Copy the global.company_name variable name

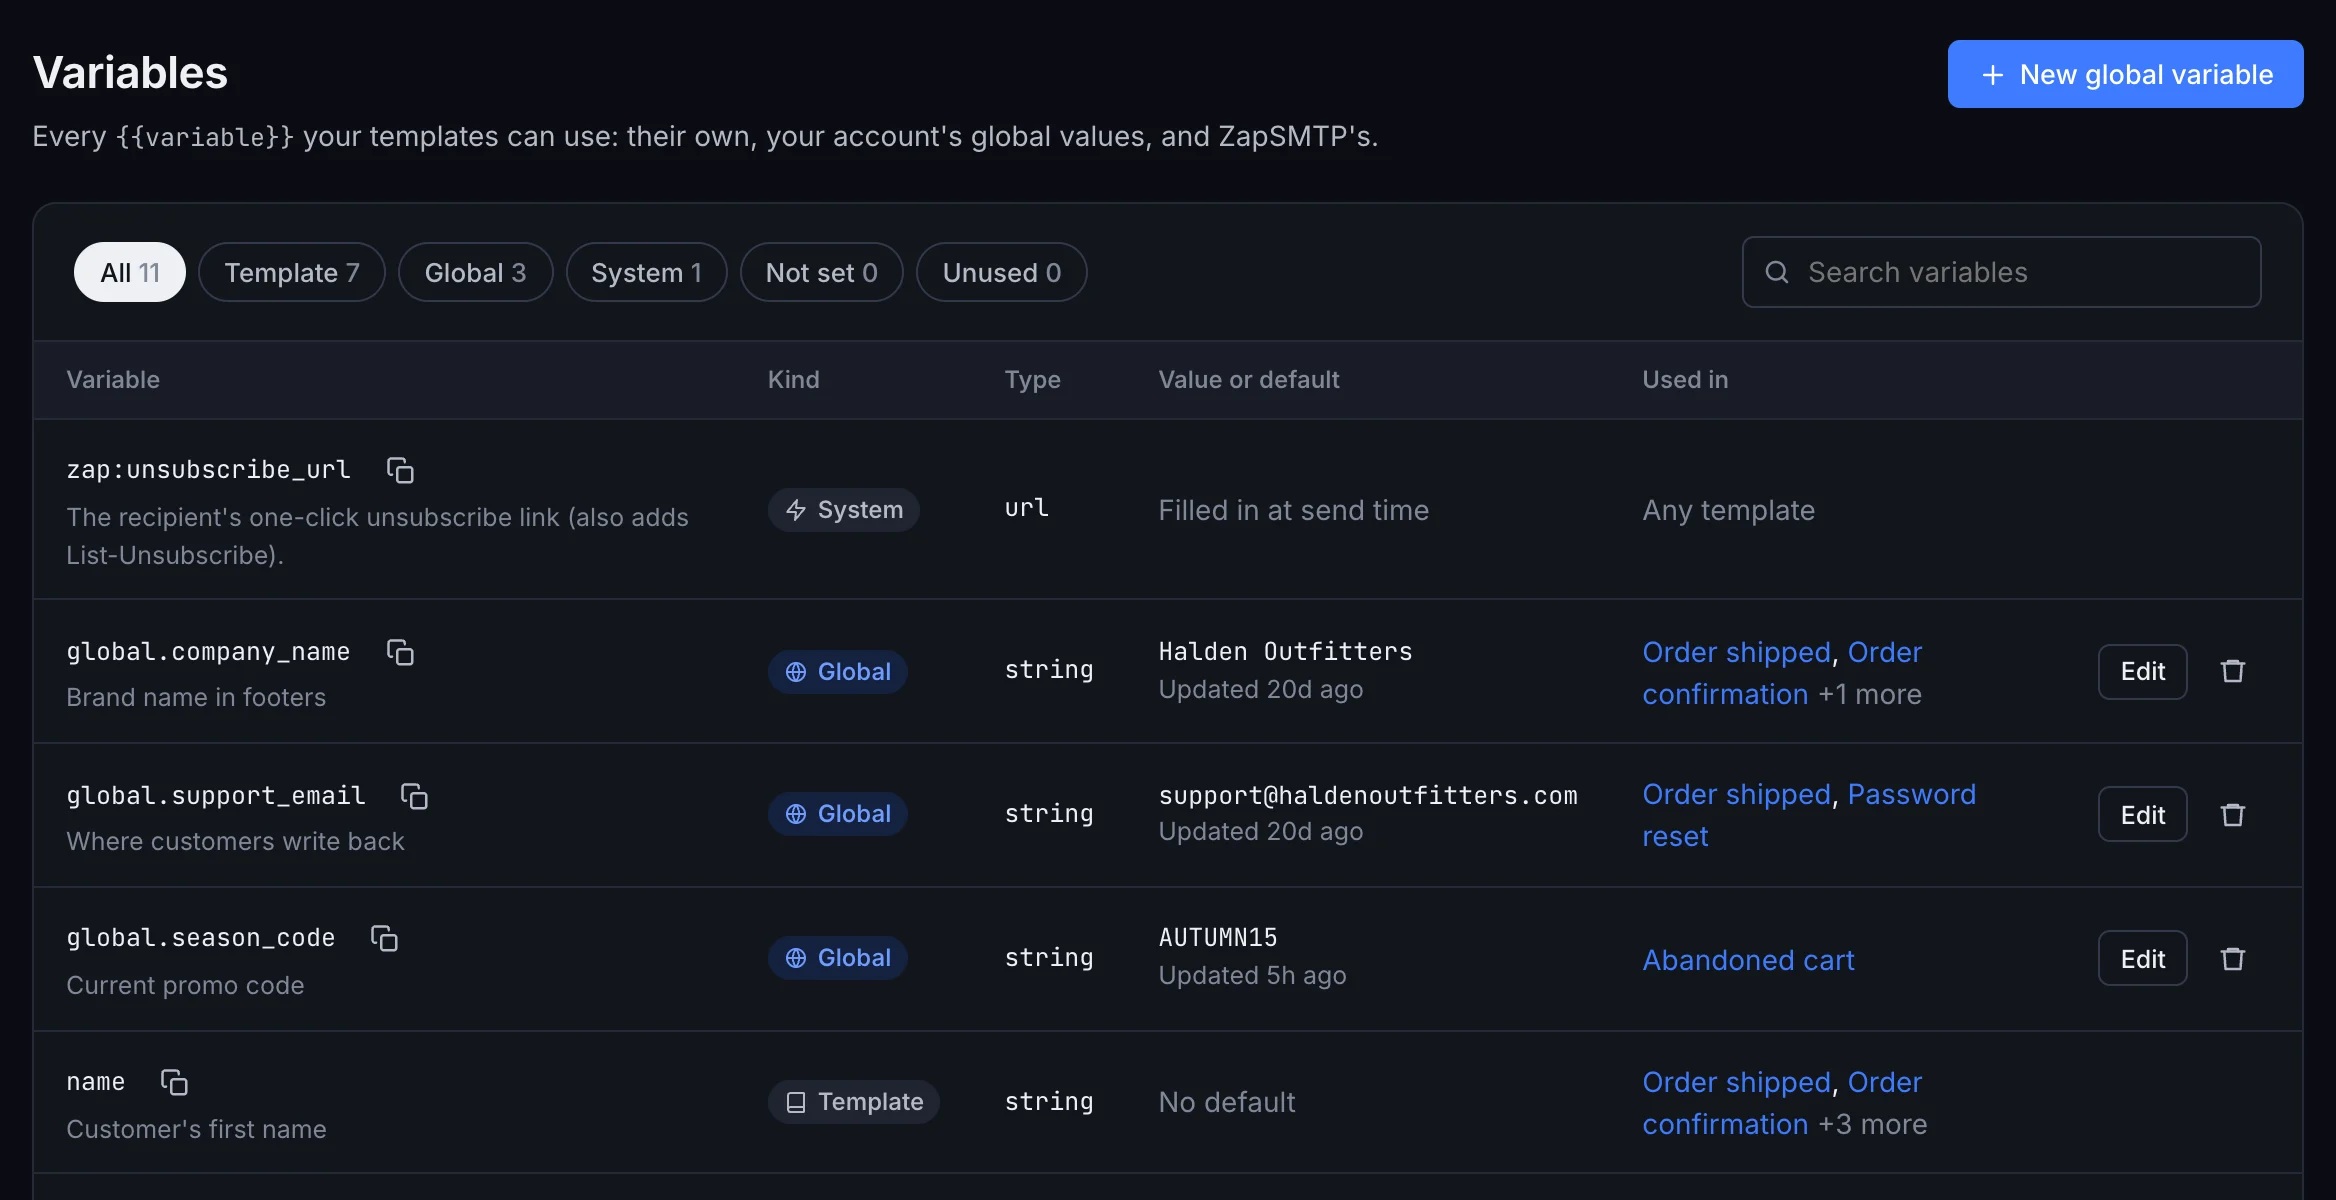(x=400, y=652)
